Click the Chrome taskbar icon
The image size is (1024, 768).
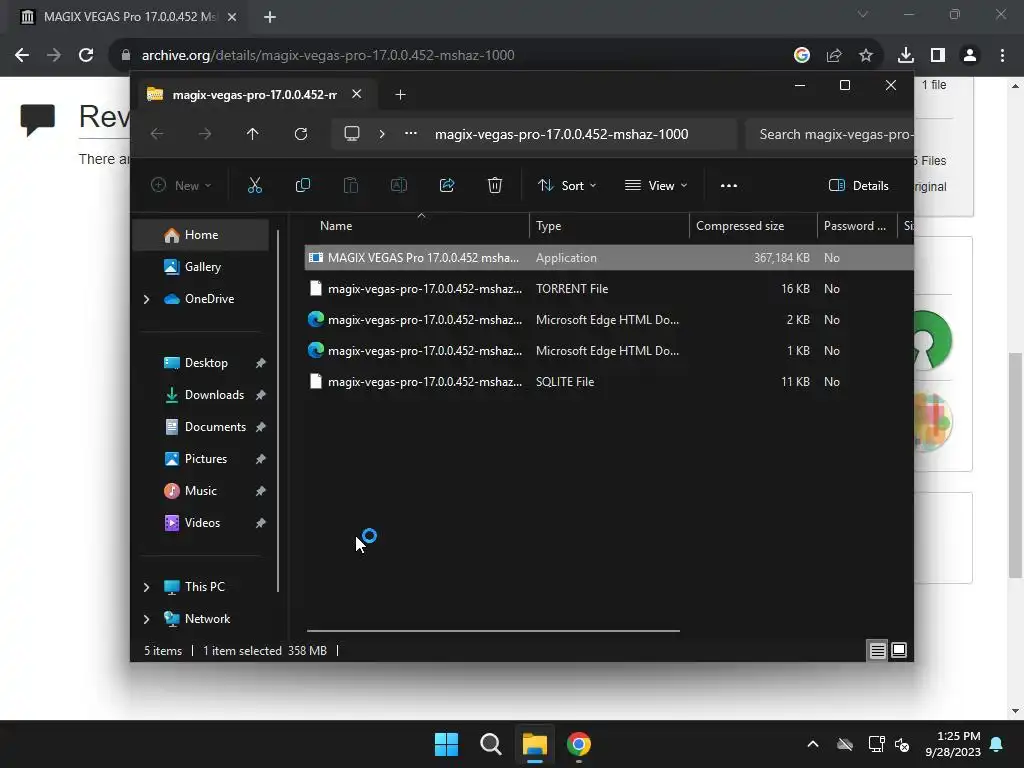579,744
